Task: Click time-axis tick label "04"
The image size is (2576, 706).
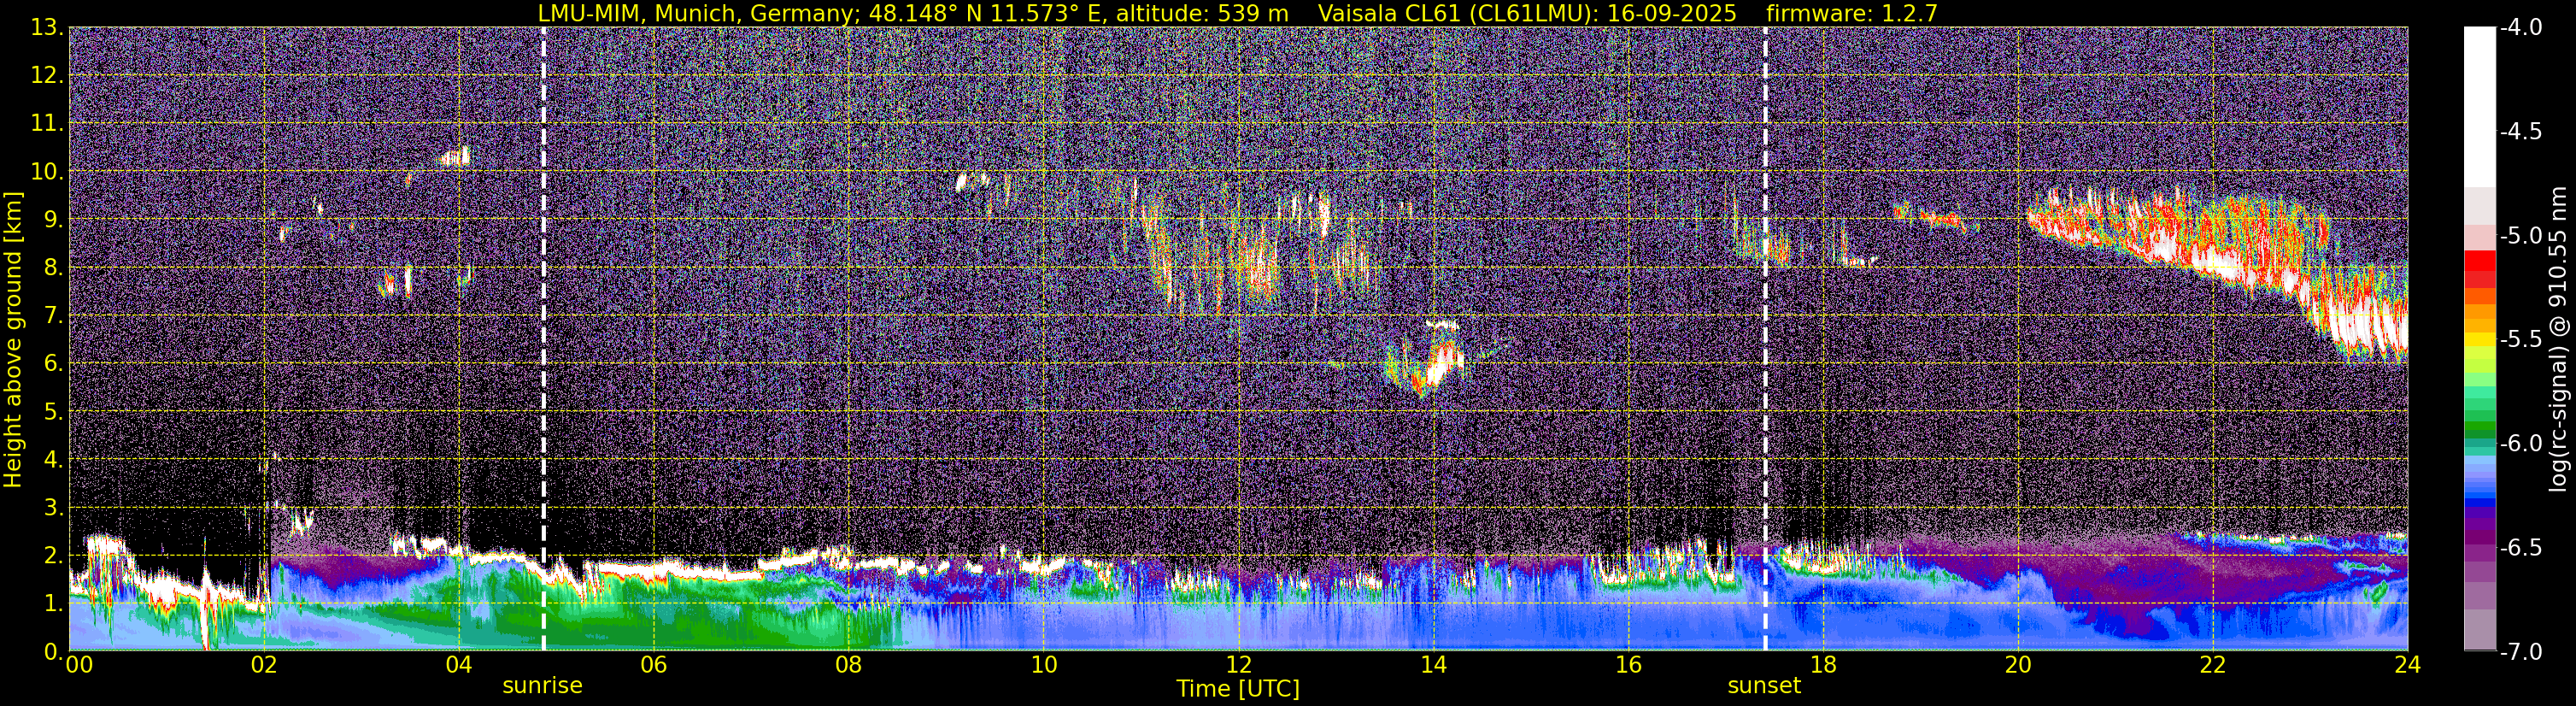Action: tap(458, 665)
